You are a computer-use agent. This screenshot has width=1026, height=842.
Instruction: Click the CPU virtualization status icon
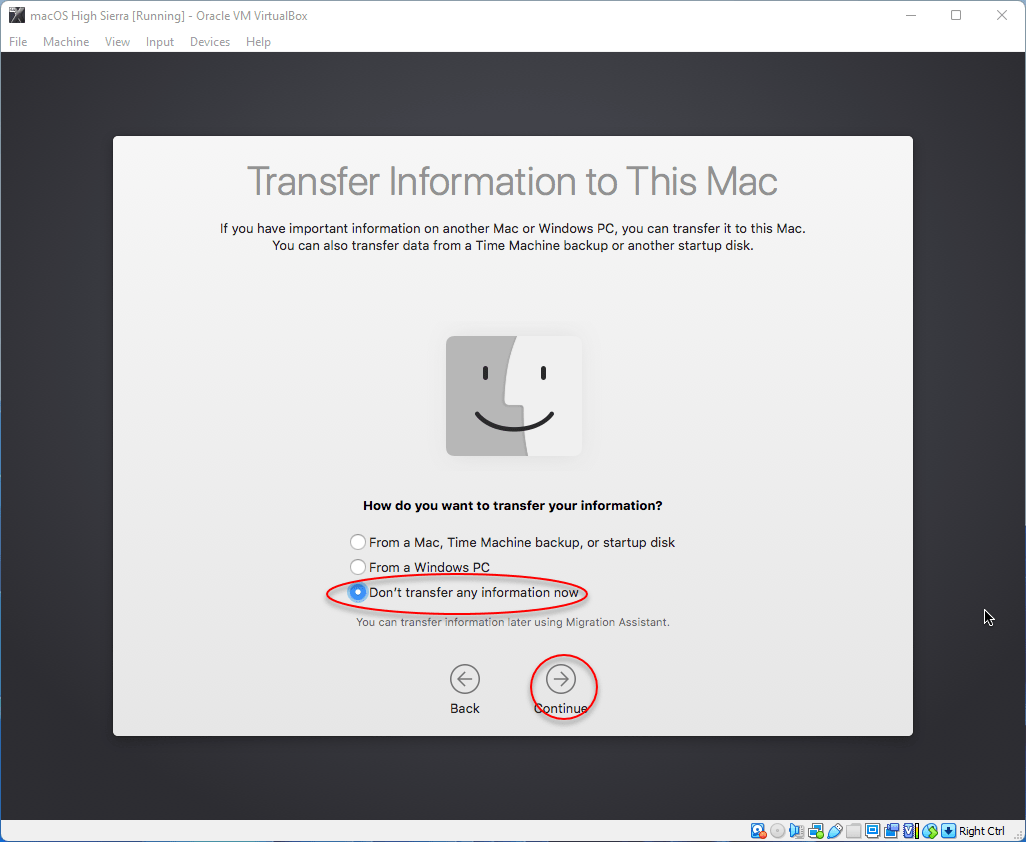pos(910,831)
